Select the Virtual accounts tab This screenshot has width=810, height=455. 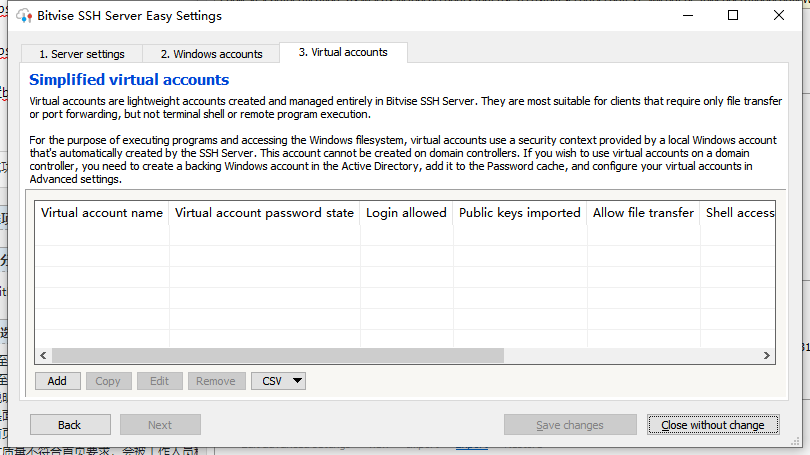(343, 52)
